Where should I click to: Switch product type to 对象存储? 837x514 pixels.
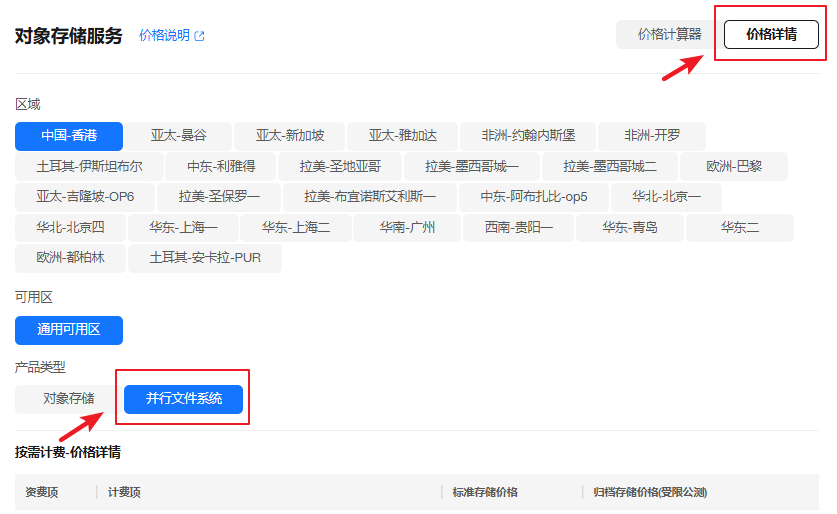[x=68, y=399]
